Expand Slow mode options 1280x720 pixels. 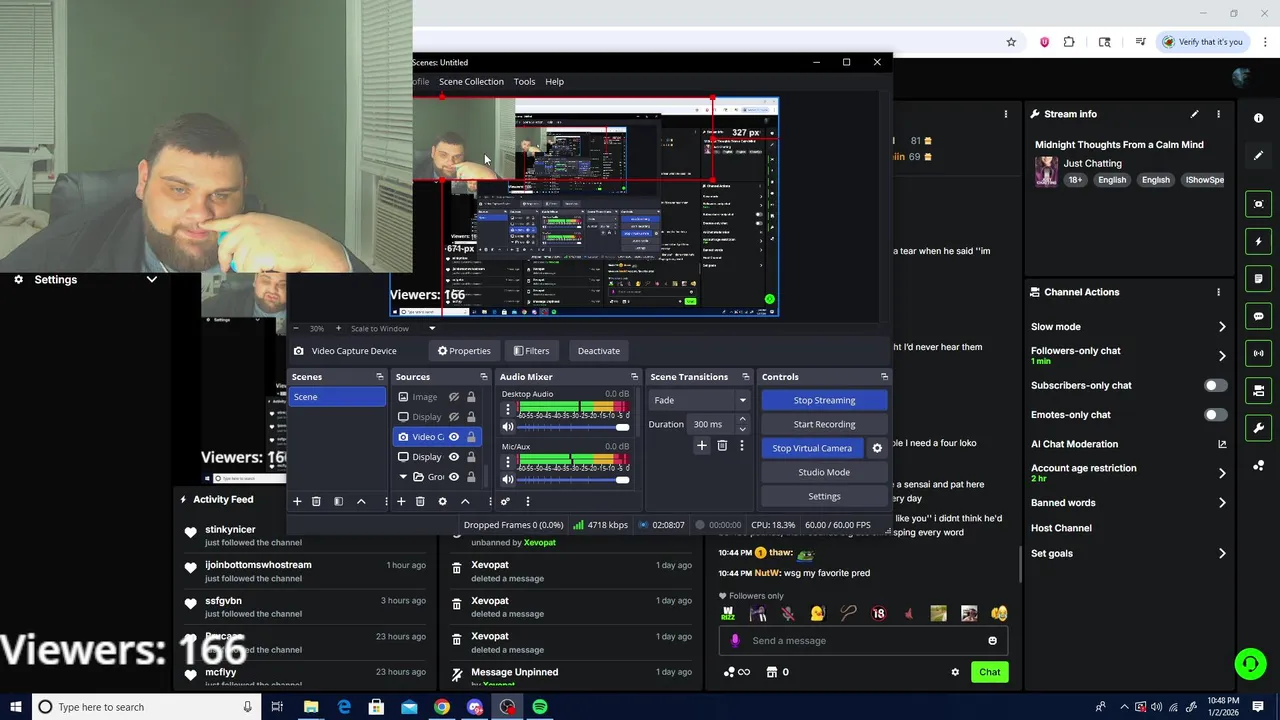pyautogui.click(x=1222, y=327)
